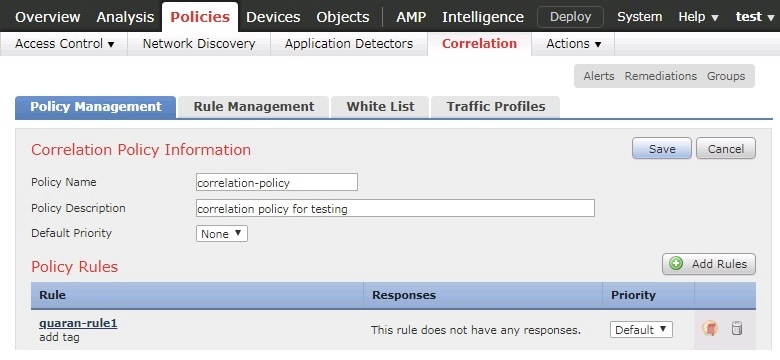Viewport: 780px width, 360px height.
Task: Open the Default Priority dropdown
Action: click(x=222, y=234)
